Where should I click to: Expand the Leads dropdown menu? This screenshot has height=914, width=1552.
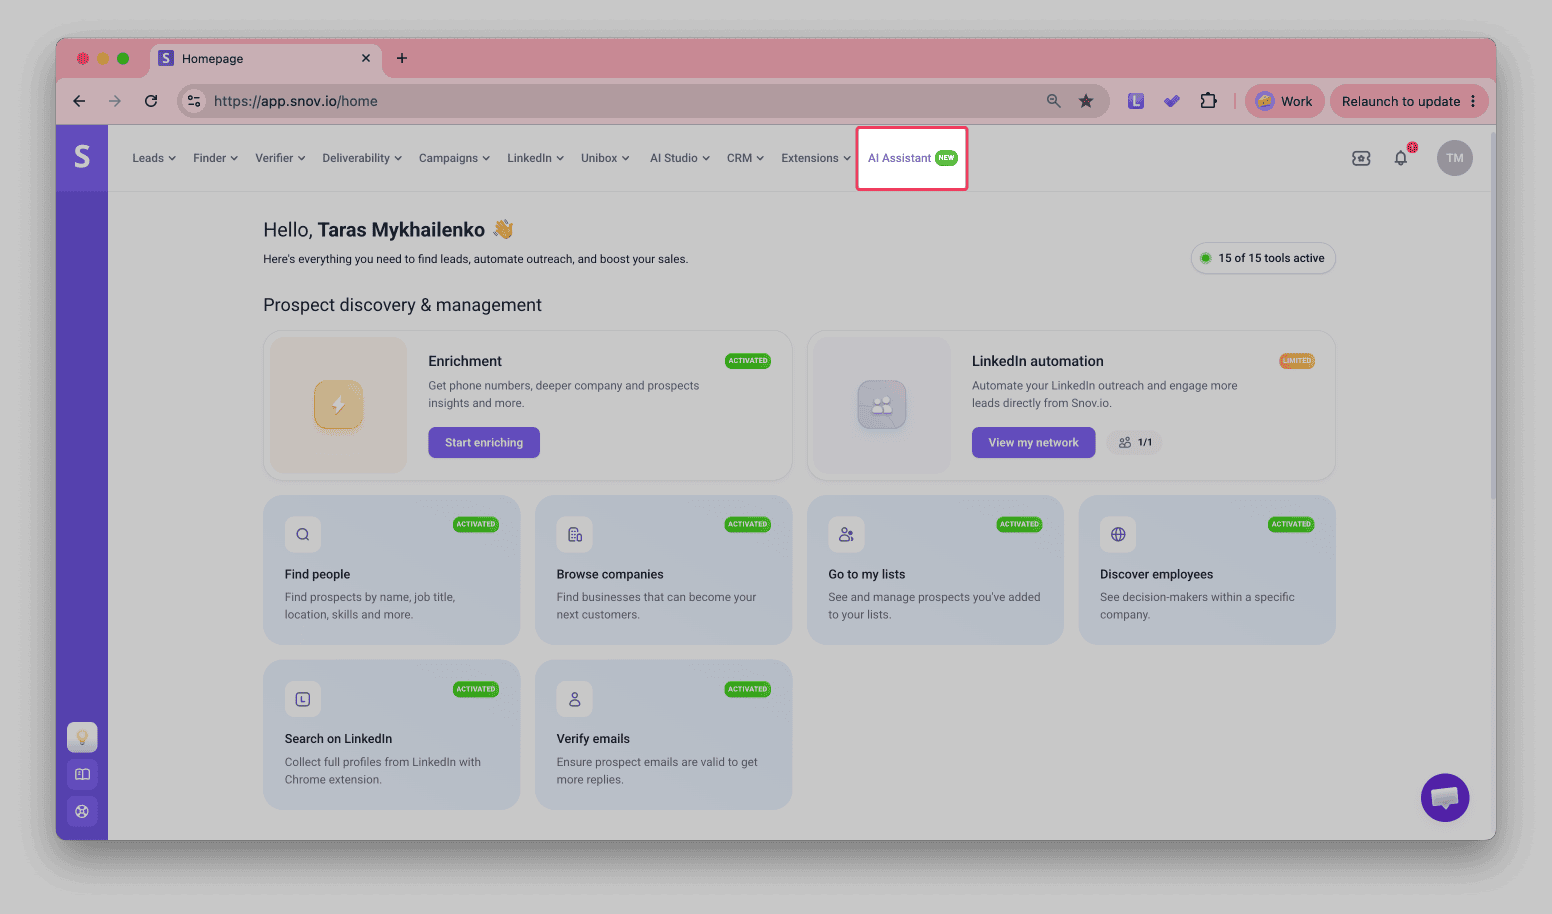(x=154, y=158)
